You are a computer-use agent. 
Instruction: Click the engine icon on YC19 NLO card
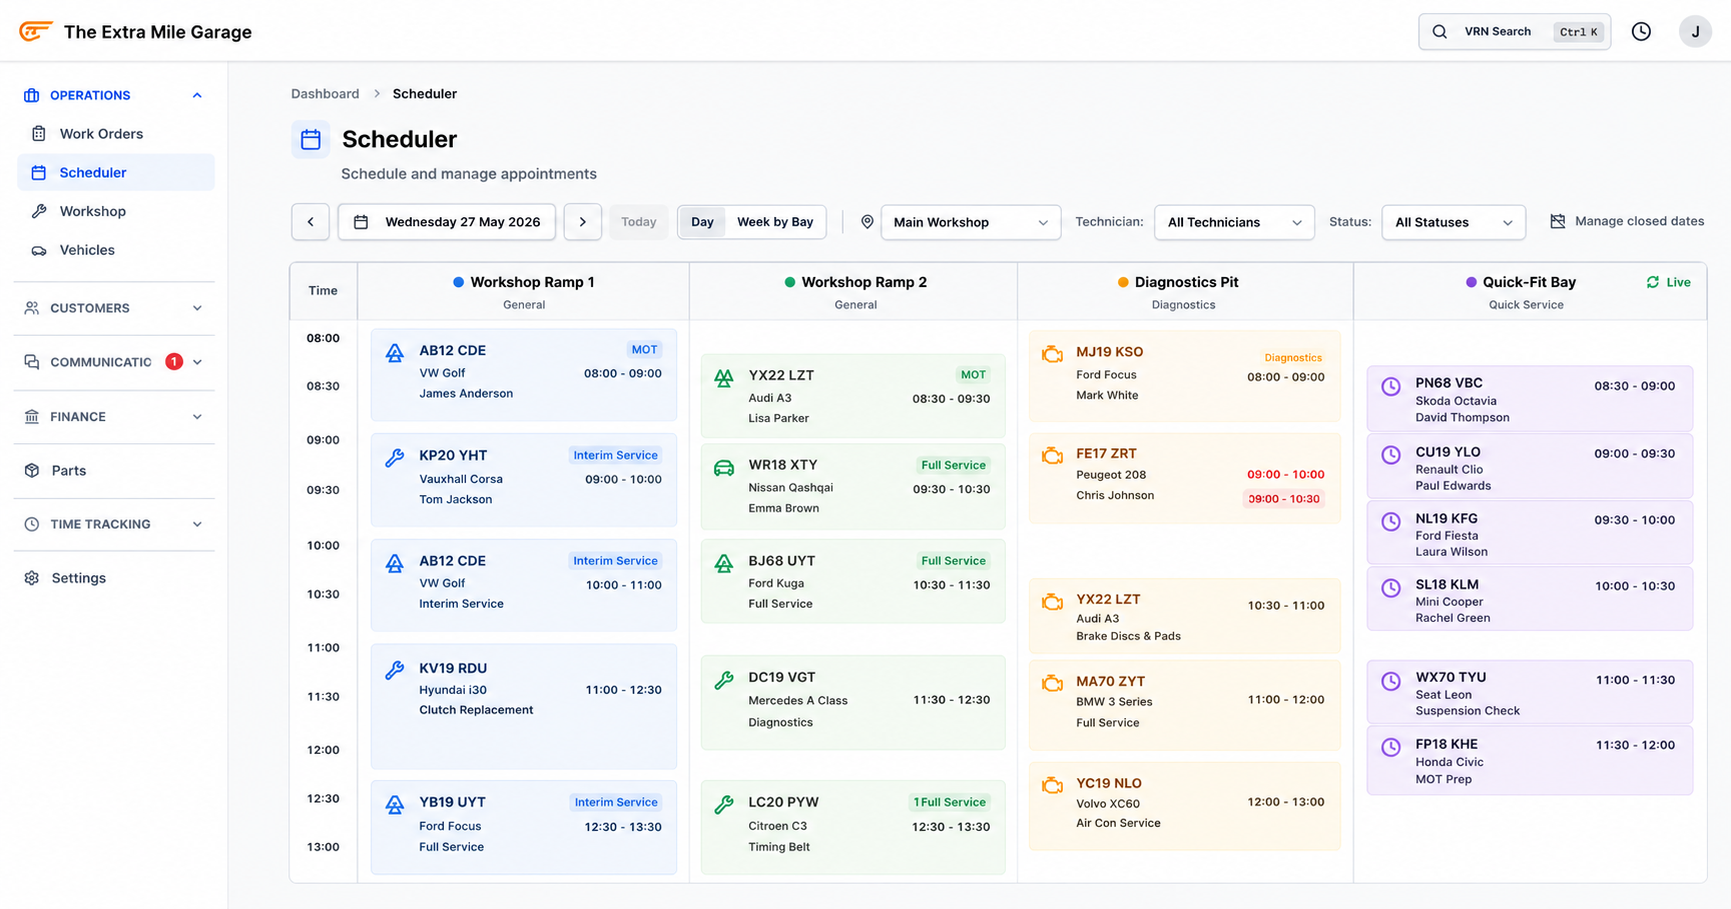coord(1052,786)
